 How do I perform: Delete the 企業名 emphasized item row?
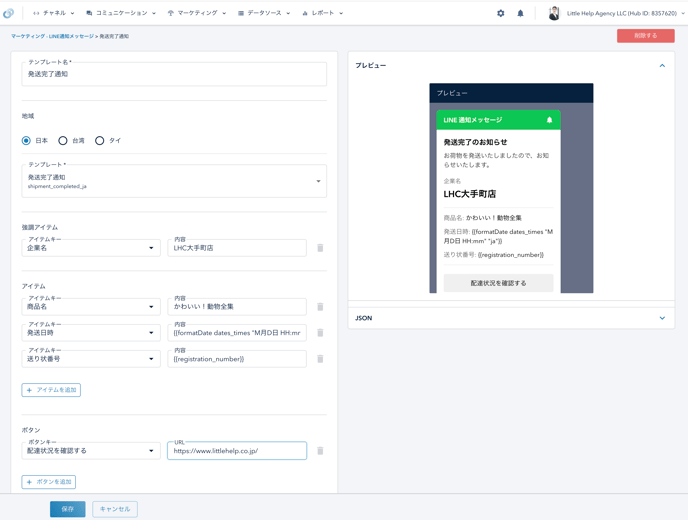click(x=320, y=248)
